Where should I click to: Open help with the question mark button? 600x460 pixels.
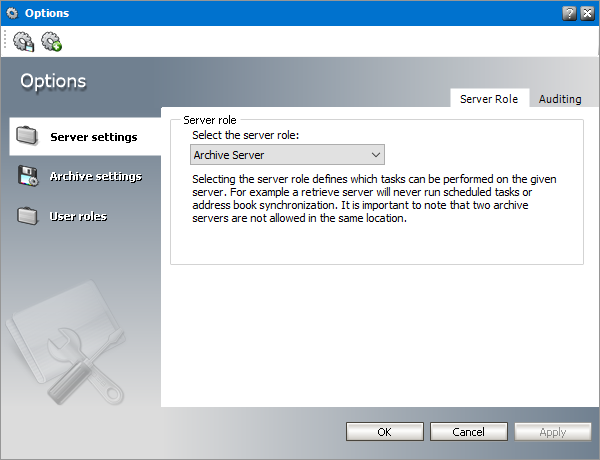coord(569,13)
